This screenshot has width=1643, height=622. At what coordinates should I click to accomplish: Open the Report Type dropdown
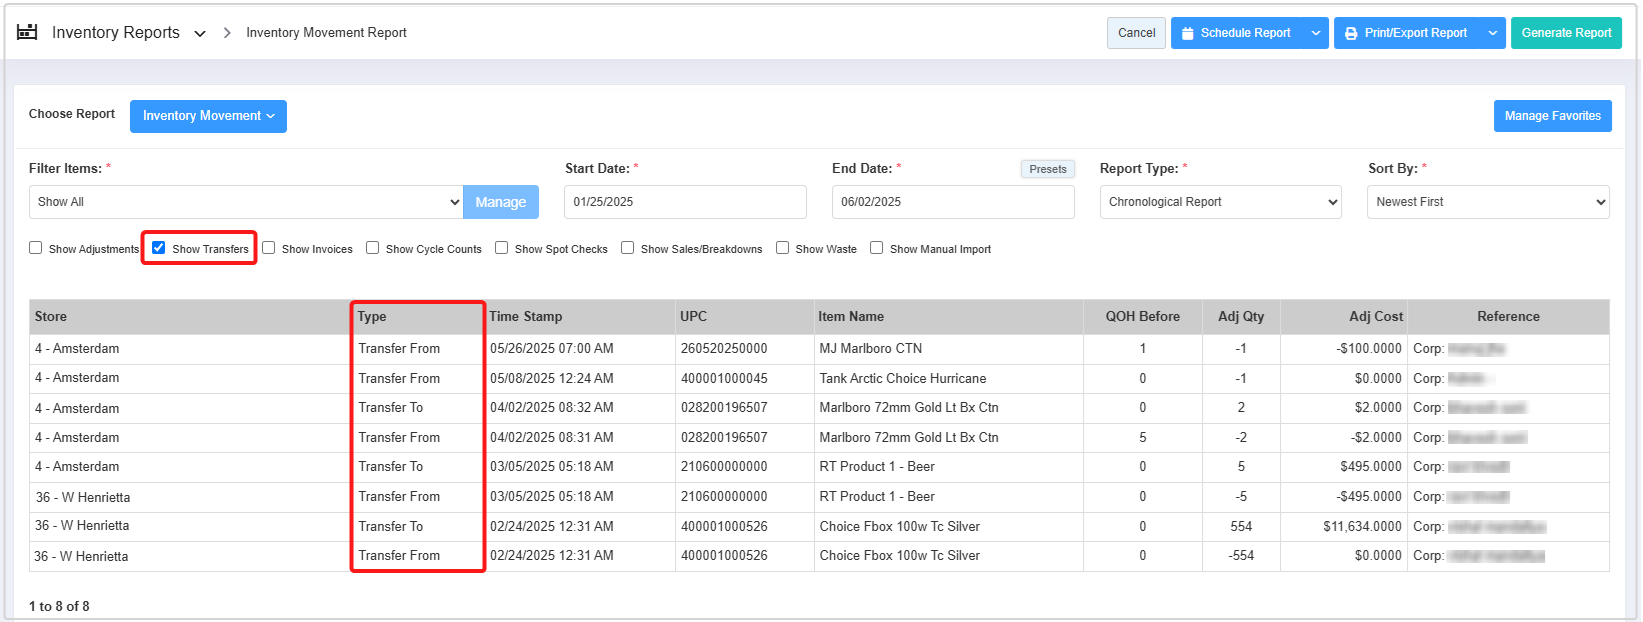tap(1220, 202)
